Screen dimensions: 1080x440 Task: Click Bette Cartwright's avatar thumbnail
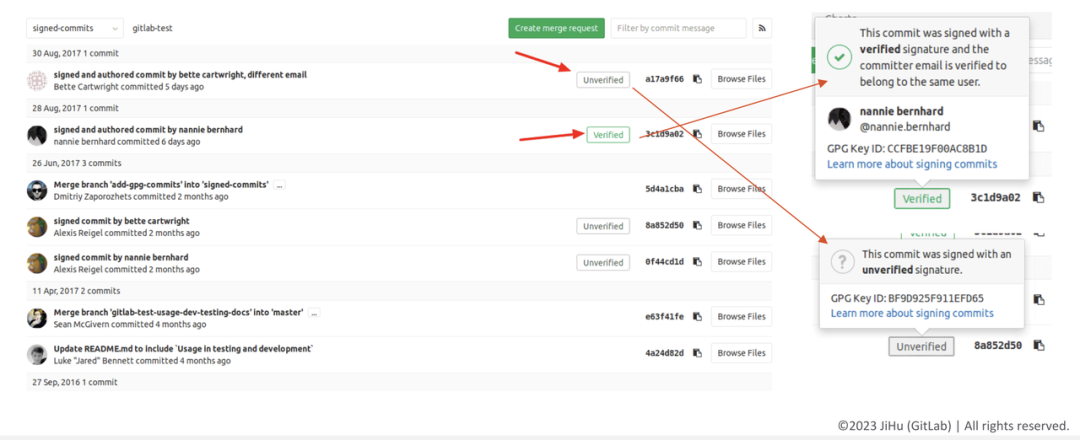37,80
